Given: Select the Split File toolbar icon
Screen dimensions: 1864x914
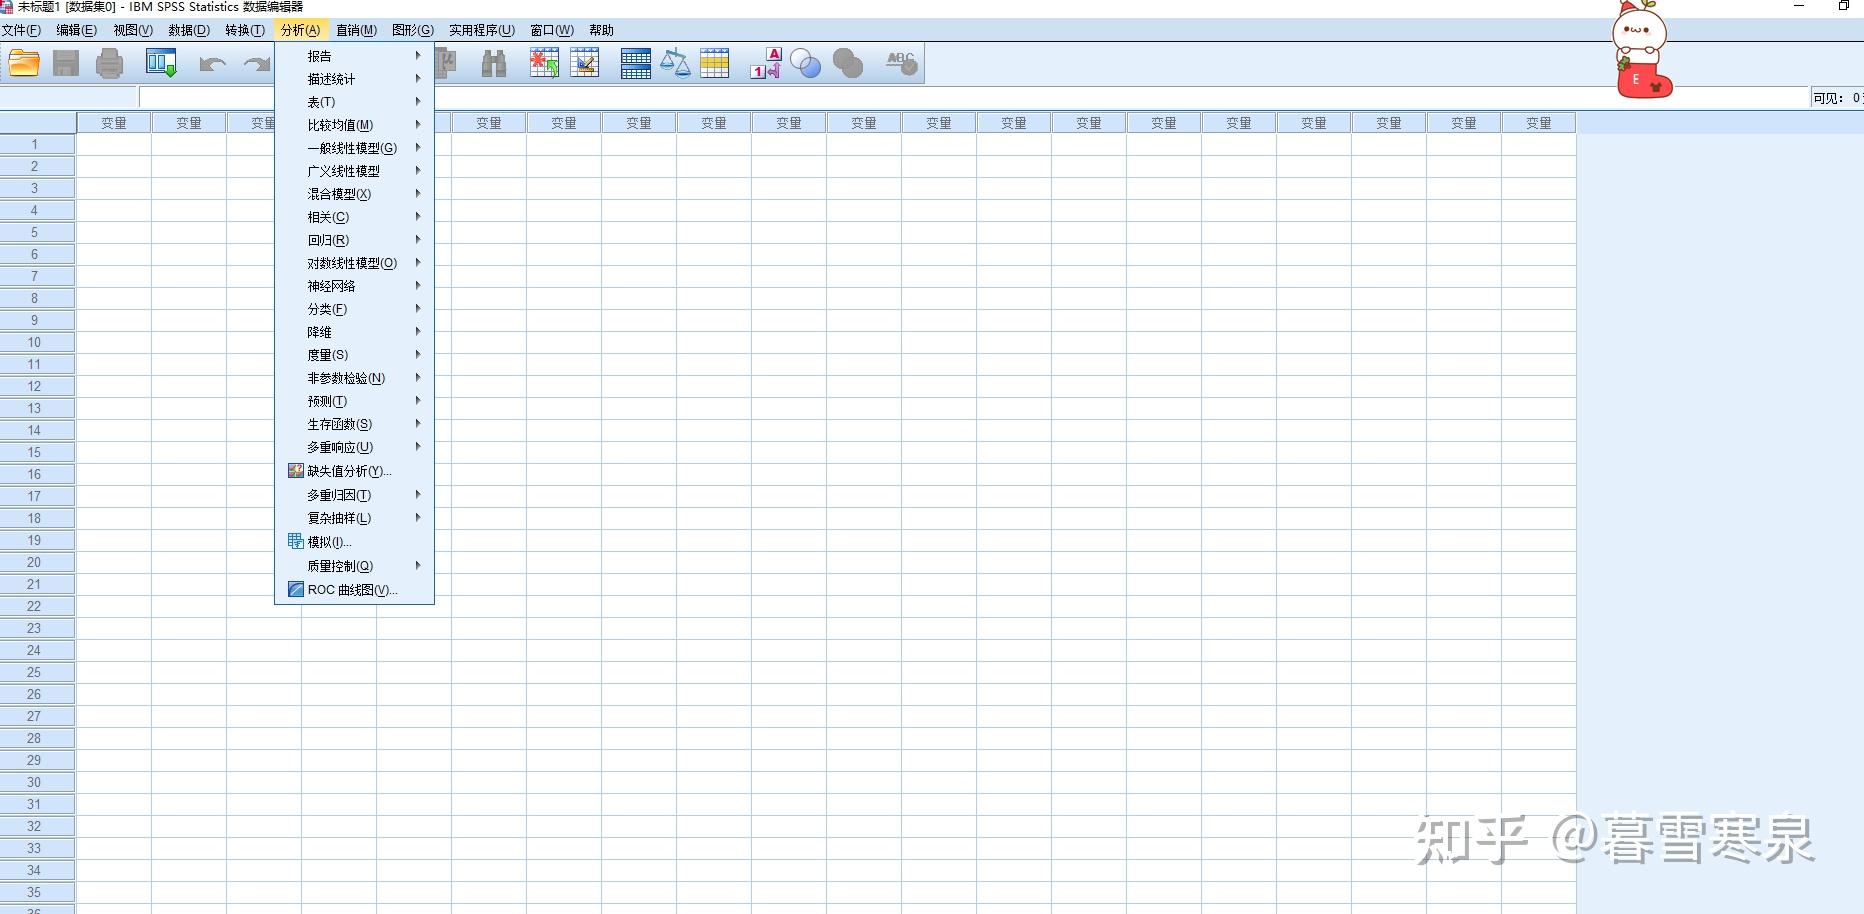Looking at the screenshot, I should click(x=634, y=62).
